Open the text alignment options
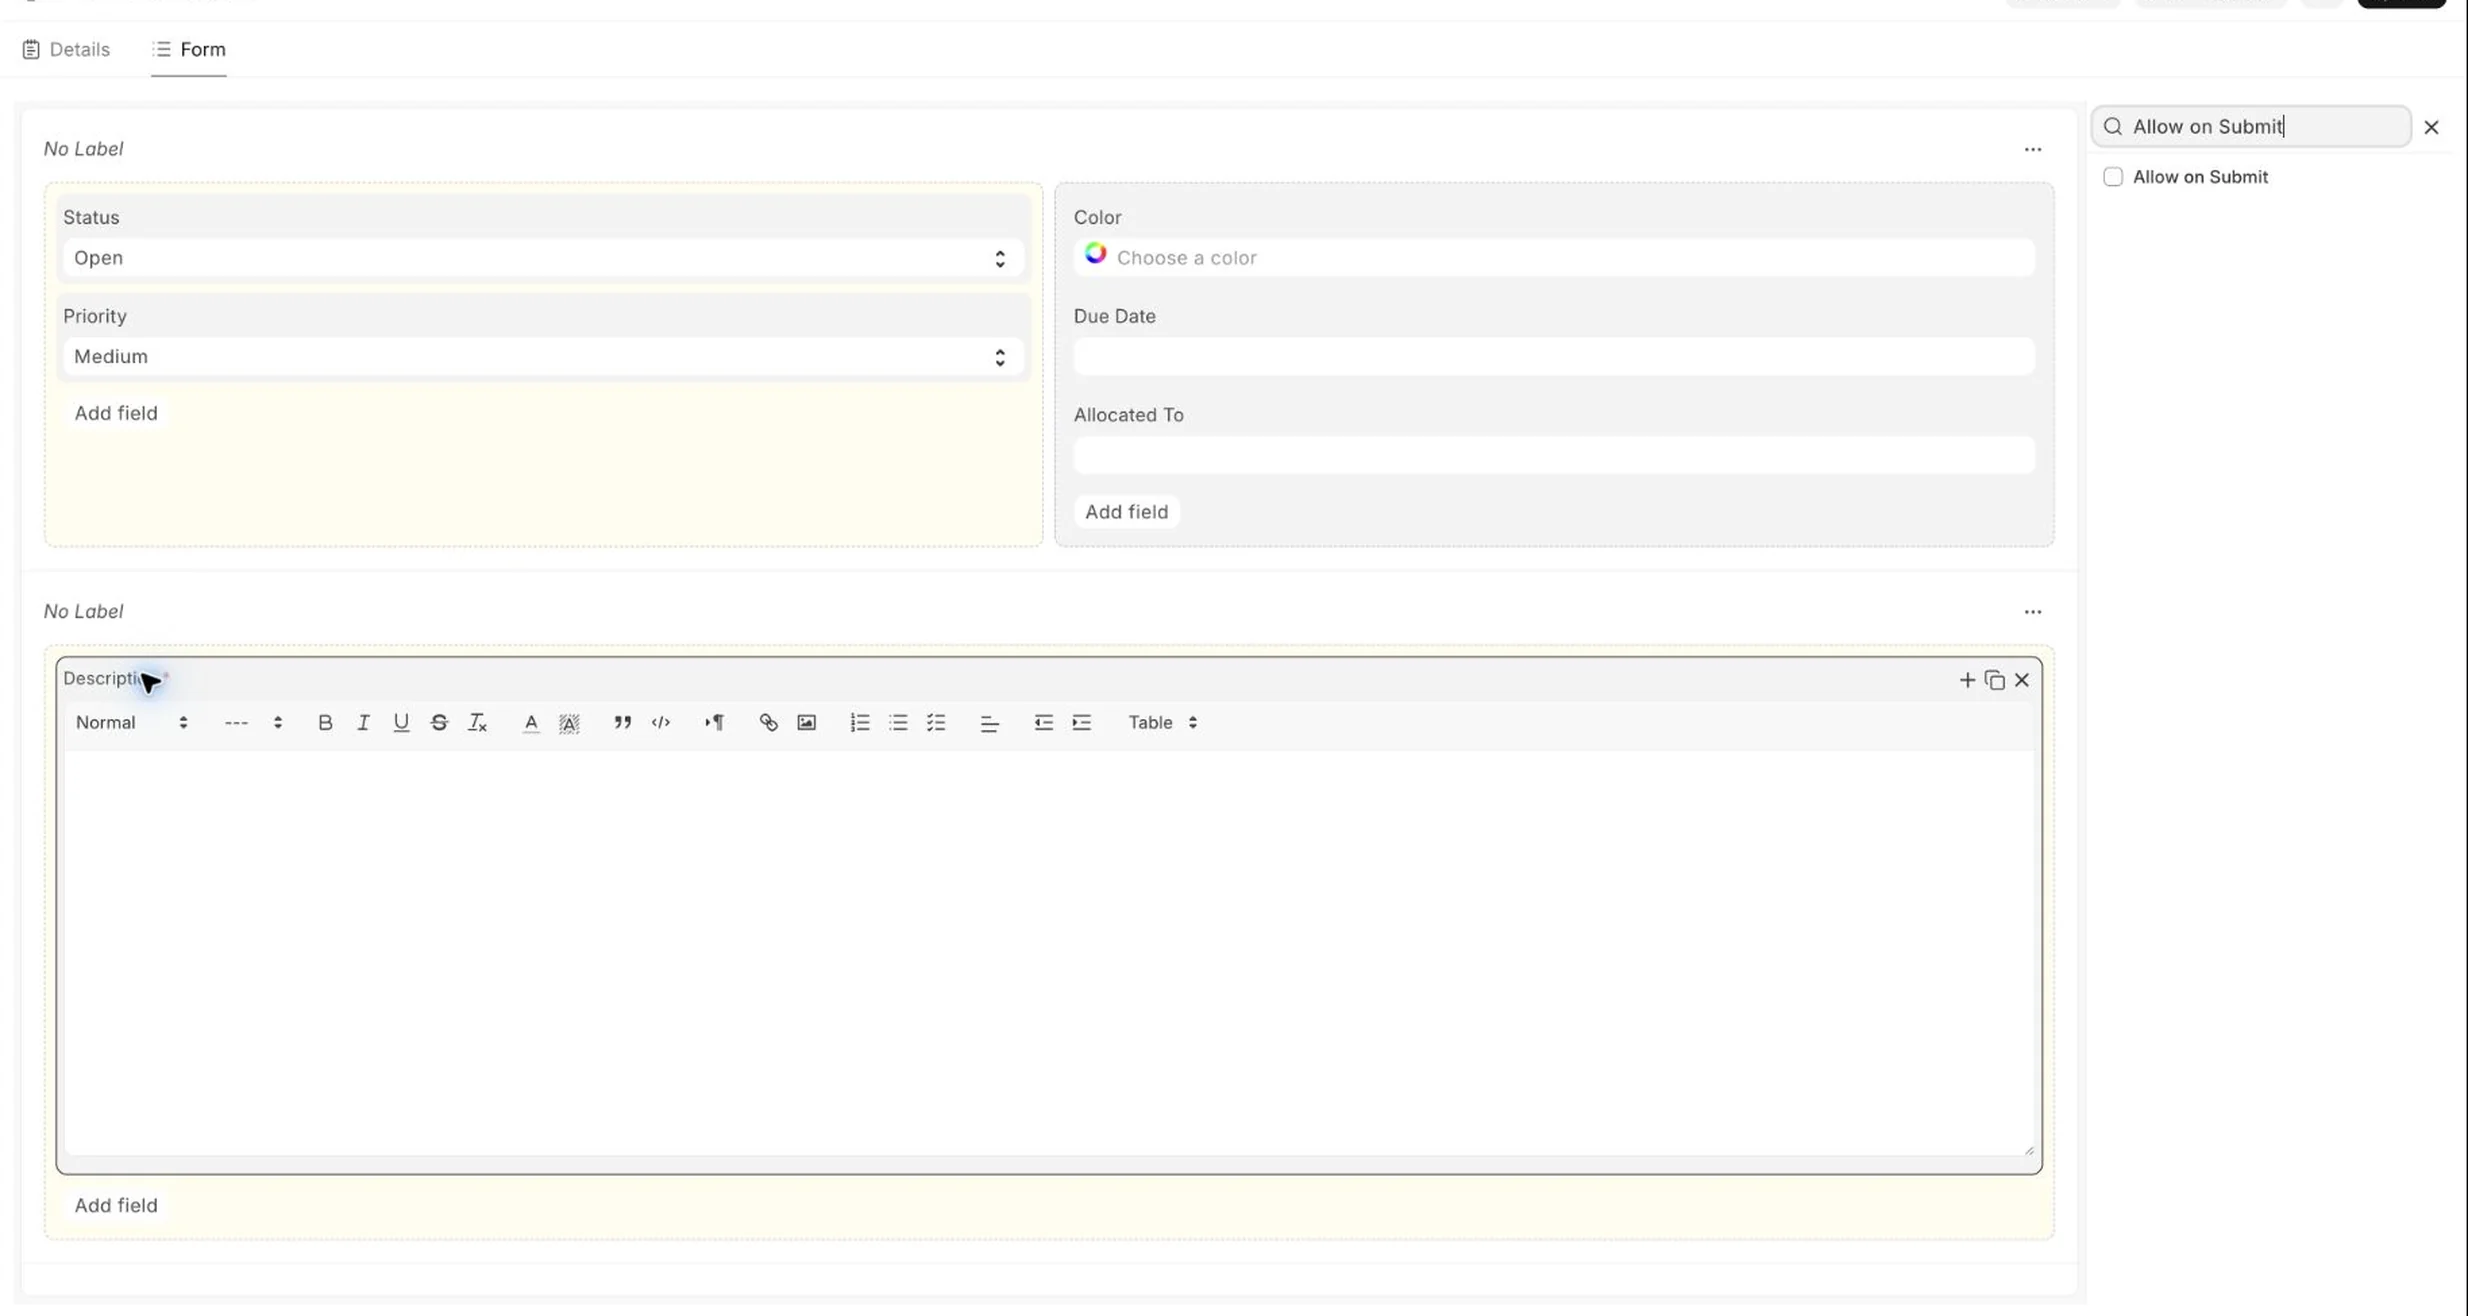 [x=989, y=722]
